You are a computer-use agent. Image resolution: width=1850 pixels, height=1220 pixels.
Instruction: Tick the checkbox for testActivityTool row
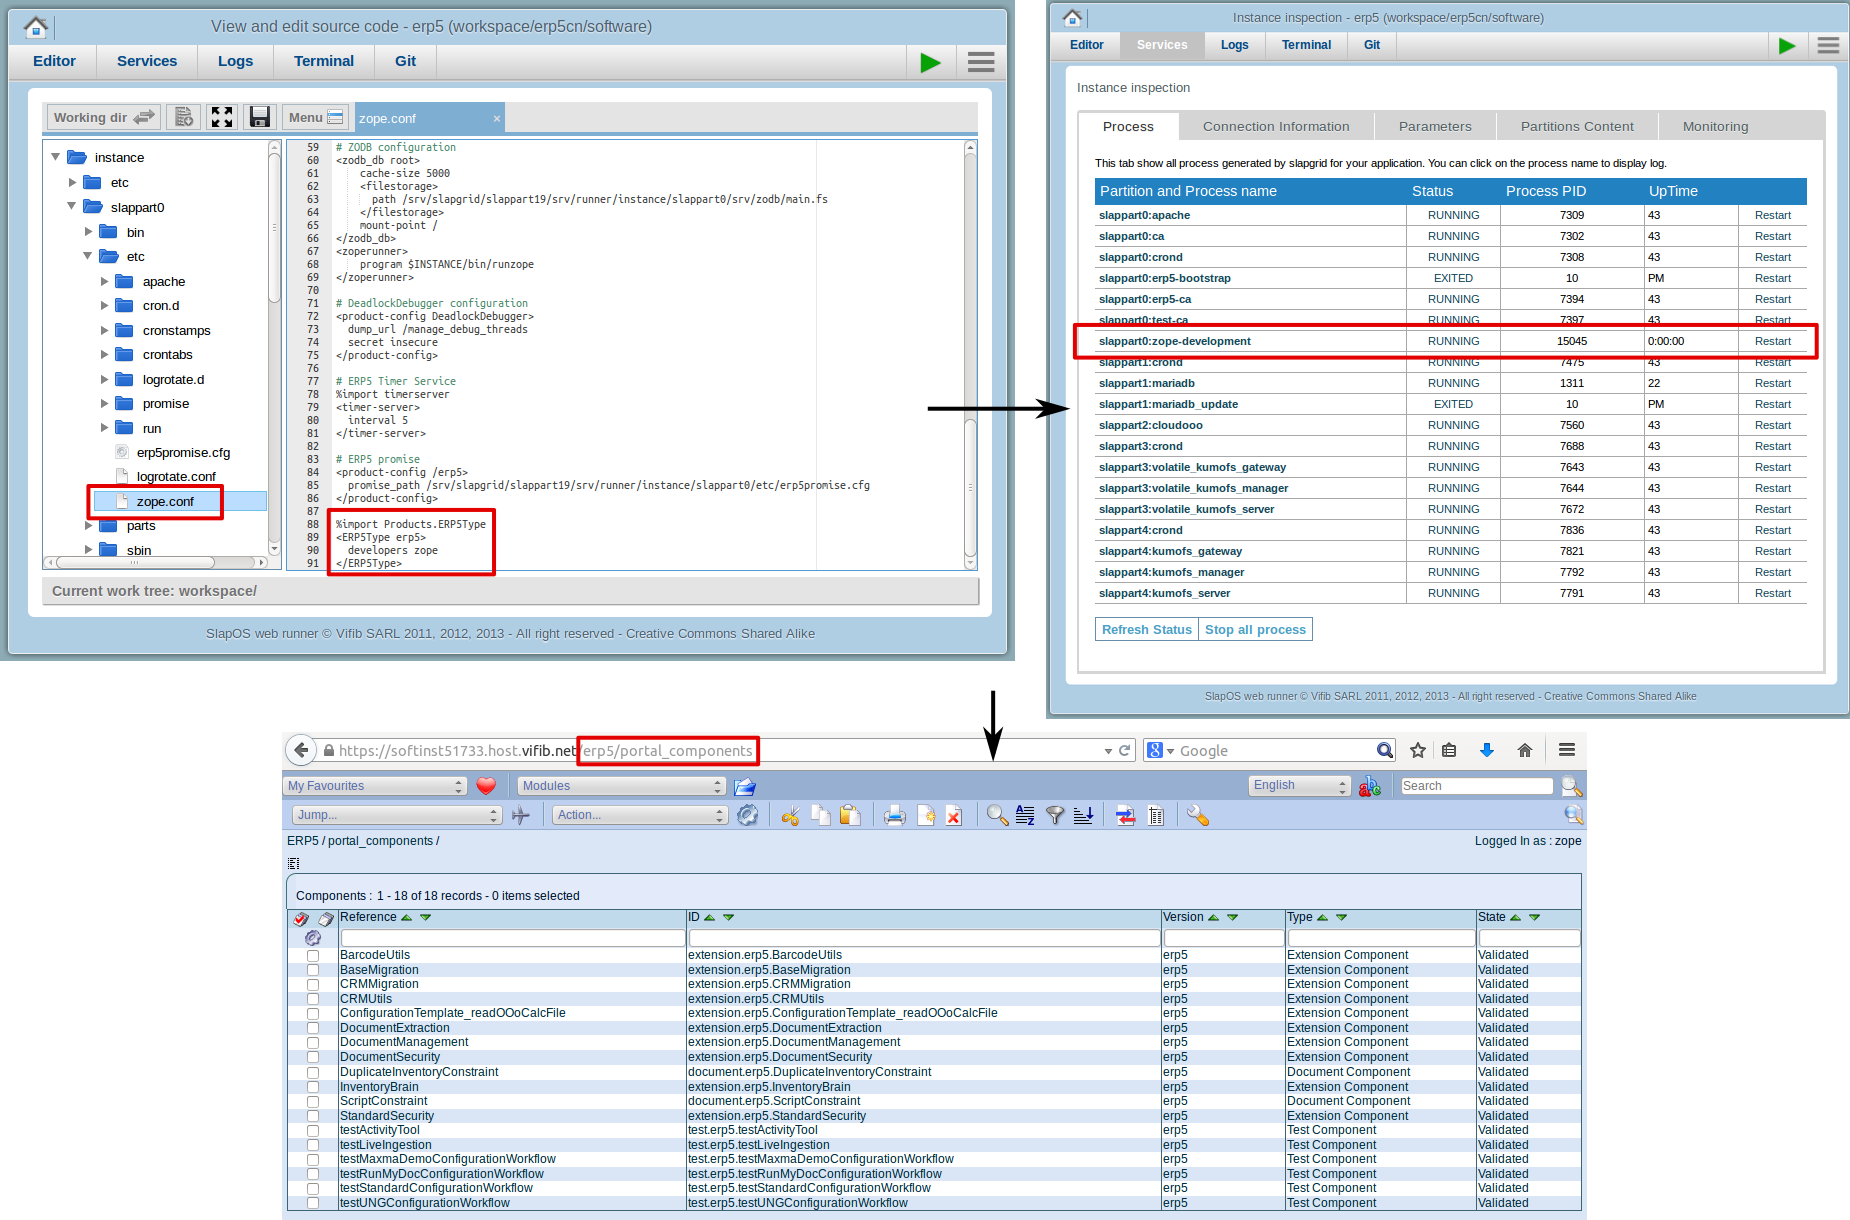point(313,1130)
